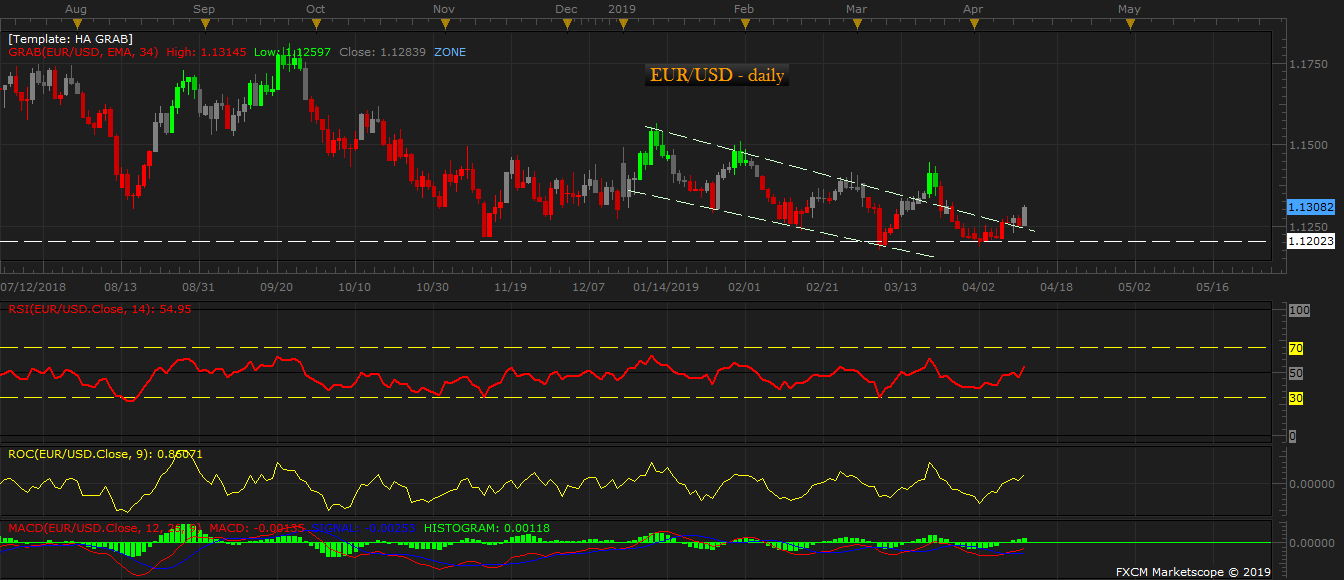The width and height of the screenshot is (1344, 580).
Task: Click the Apr month marker triangle
Action: pos(971,25)
